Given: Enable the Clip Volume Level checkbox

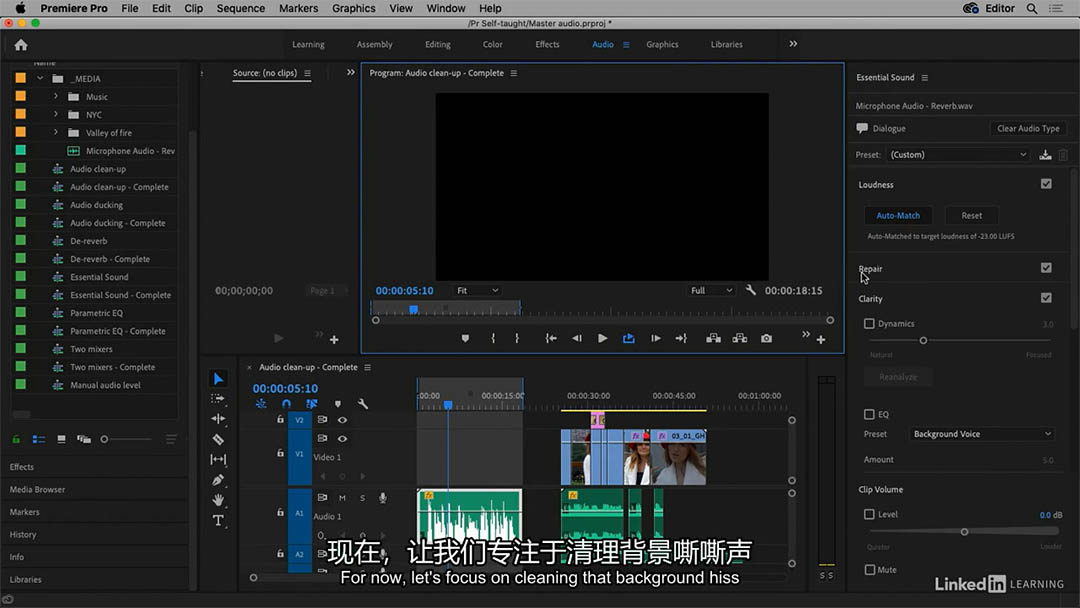Looking at the screenshot, I should pyautogui.click(x=869, y=514).
